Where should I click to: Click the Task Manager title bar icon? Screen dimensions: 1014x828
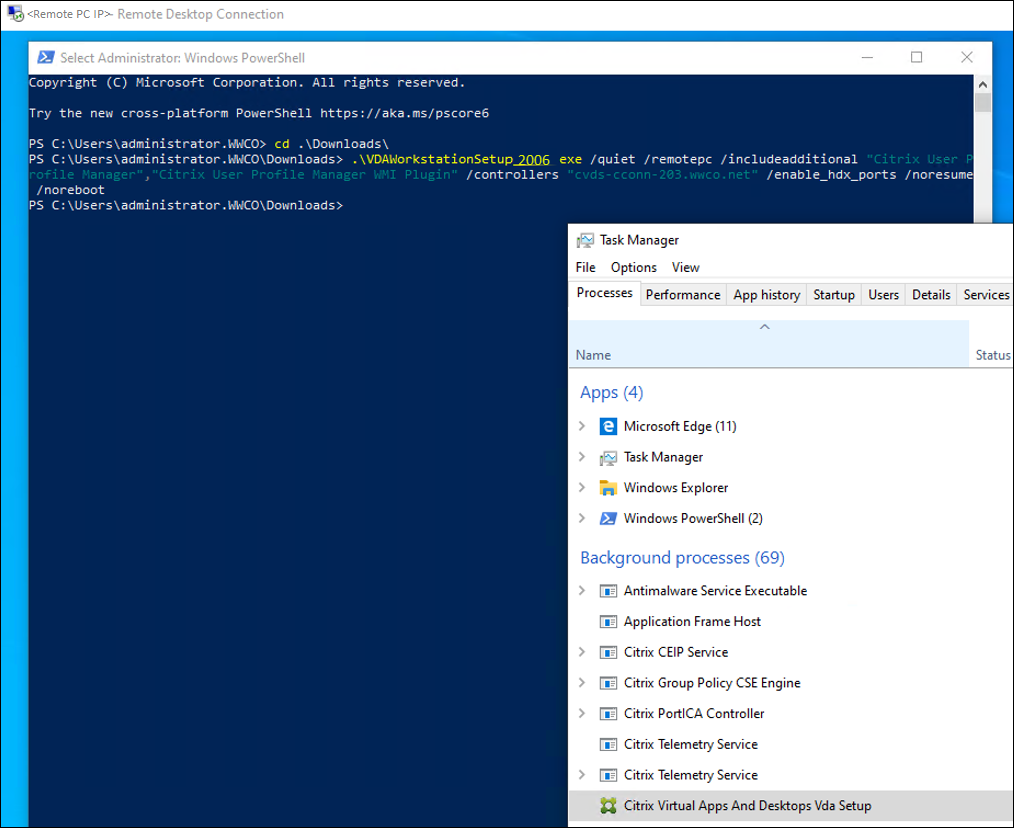[585, 240]
